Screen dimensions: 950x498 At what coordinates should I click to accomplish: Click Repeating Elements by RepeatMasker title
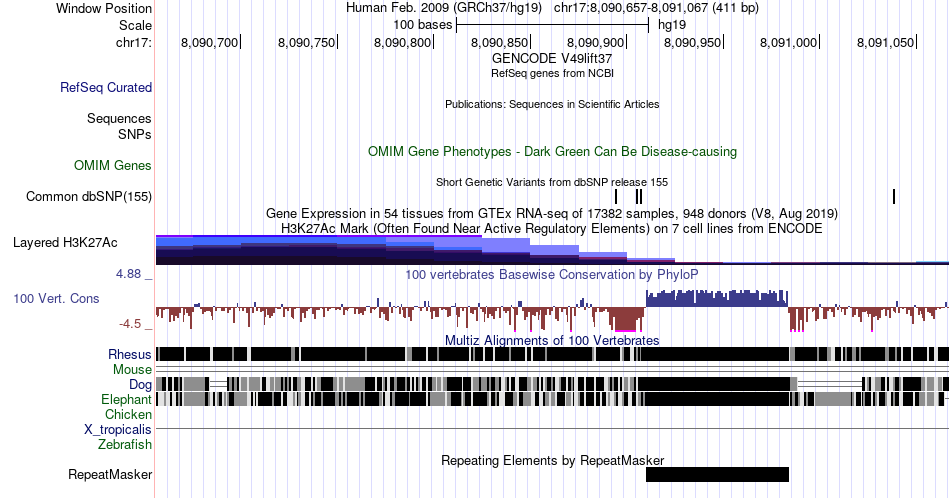tap(552, 460)
